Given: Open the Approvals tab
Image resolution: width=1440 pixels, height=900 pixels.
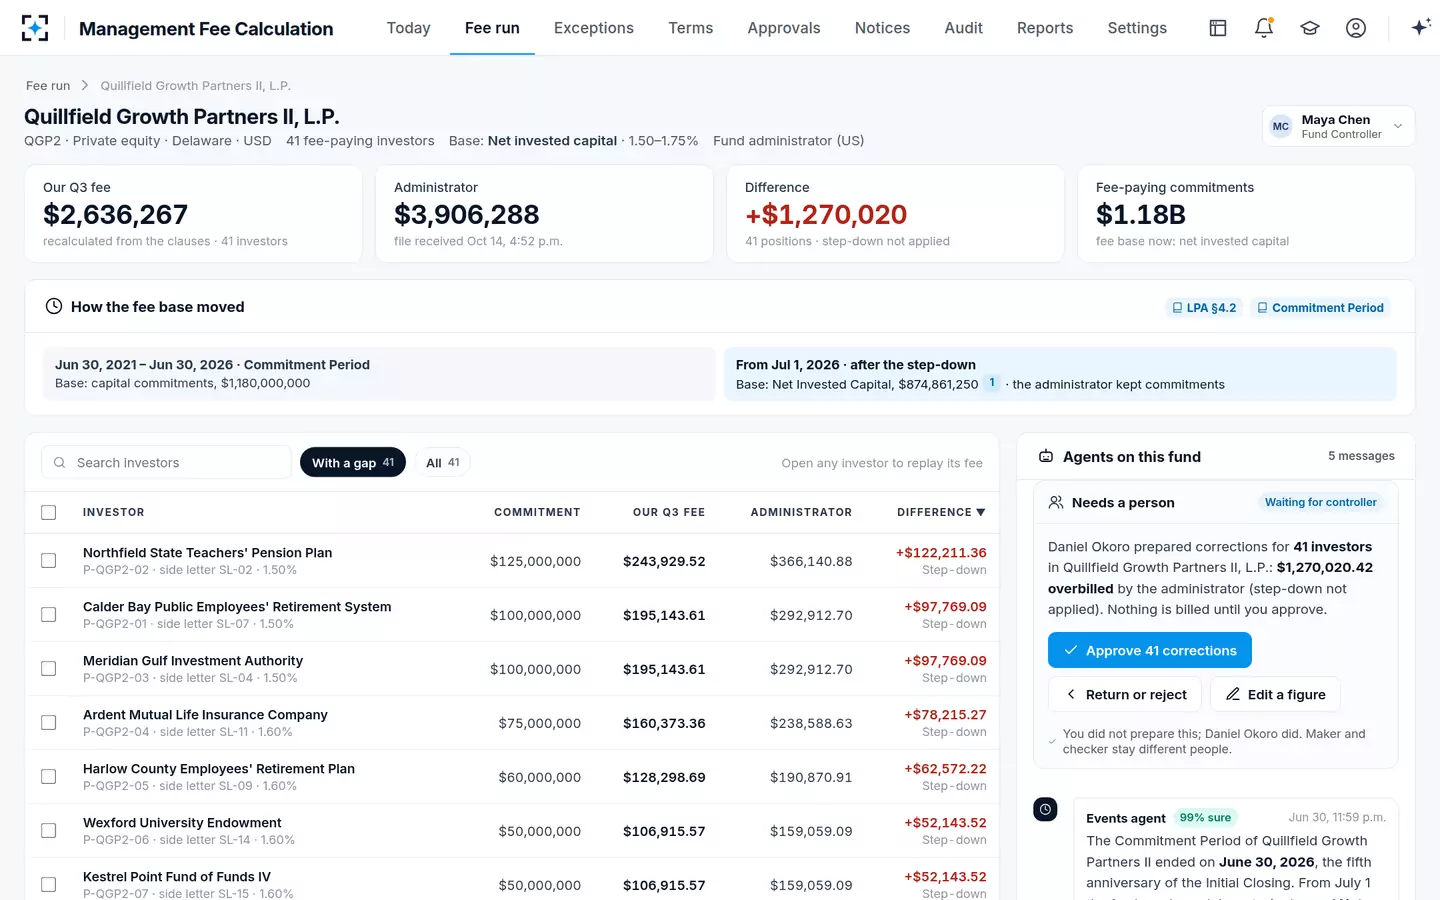Looking at the screenshot, I should (784, 28).
